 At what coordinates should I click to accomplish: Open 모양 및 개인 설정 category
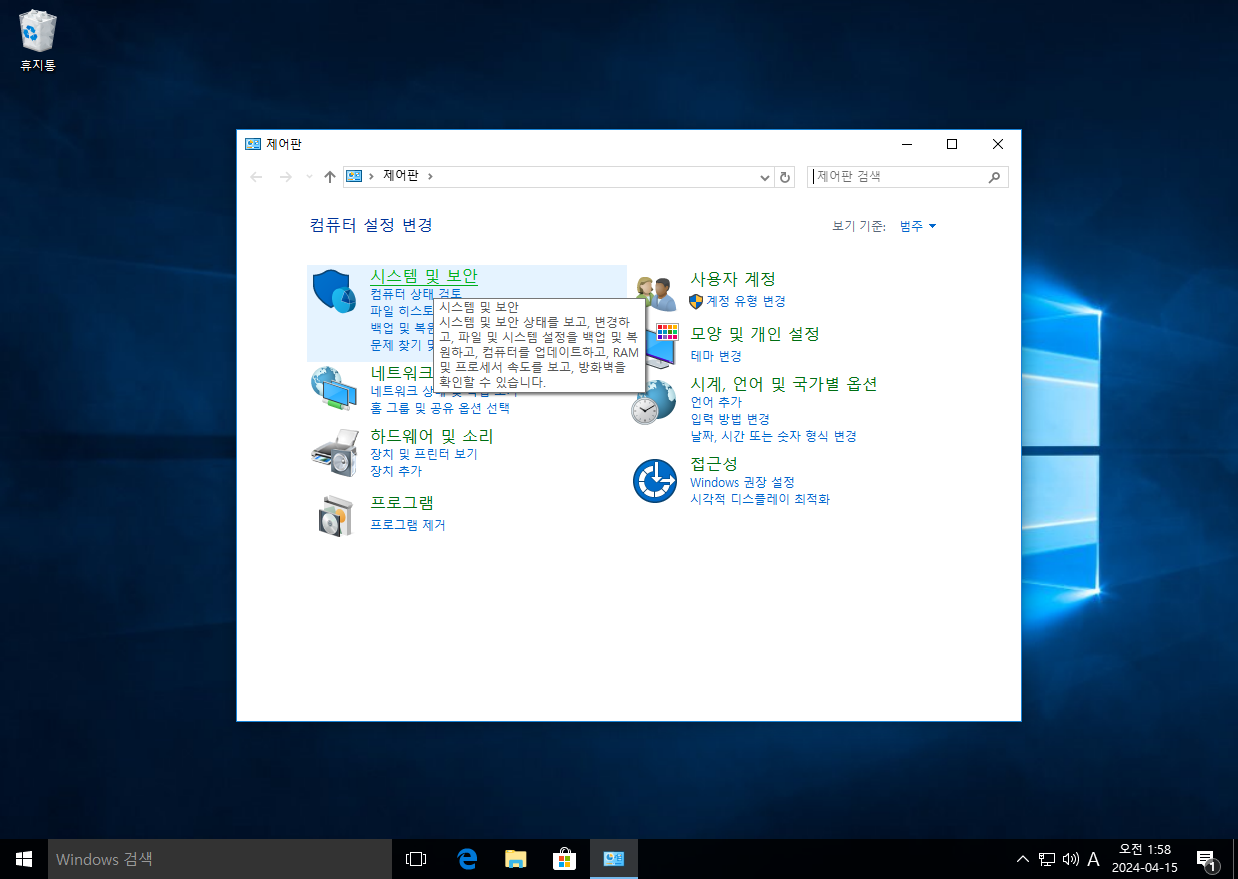(755, 333)
